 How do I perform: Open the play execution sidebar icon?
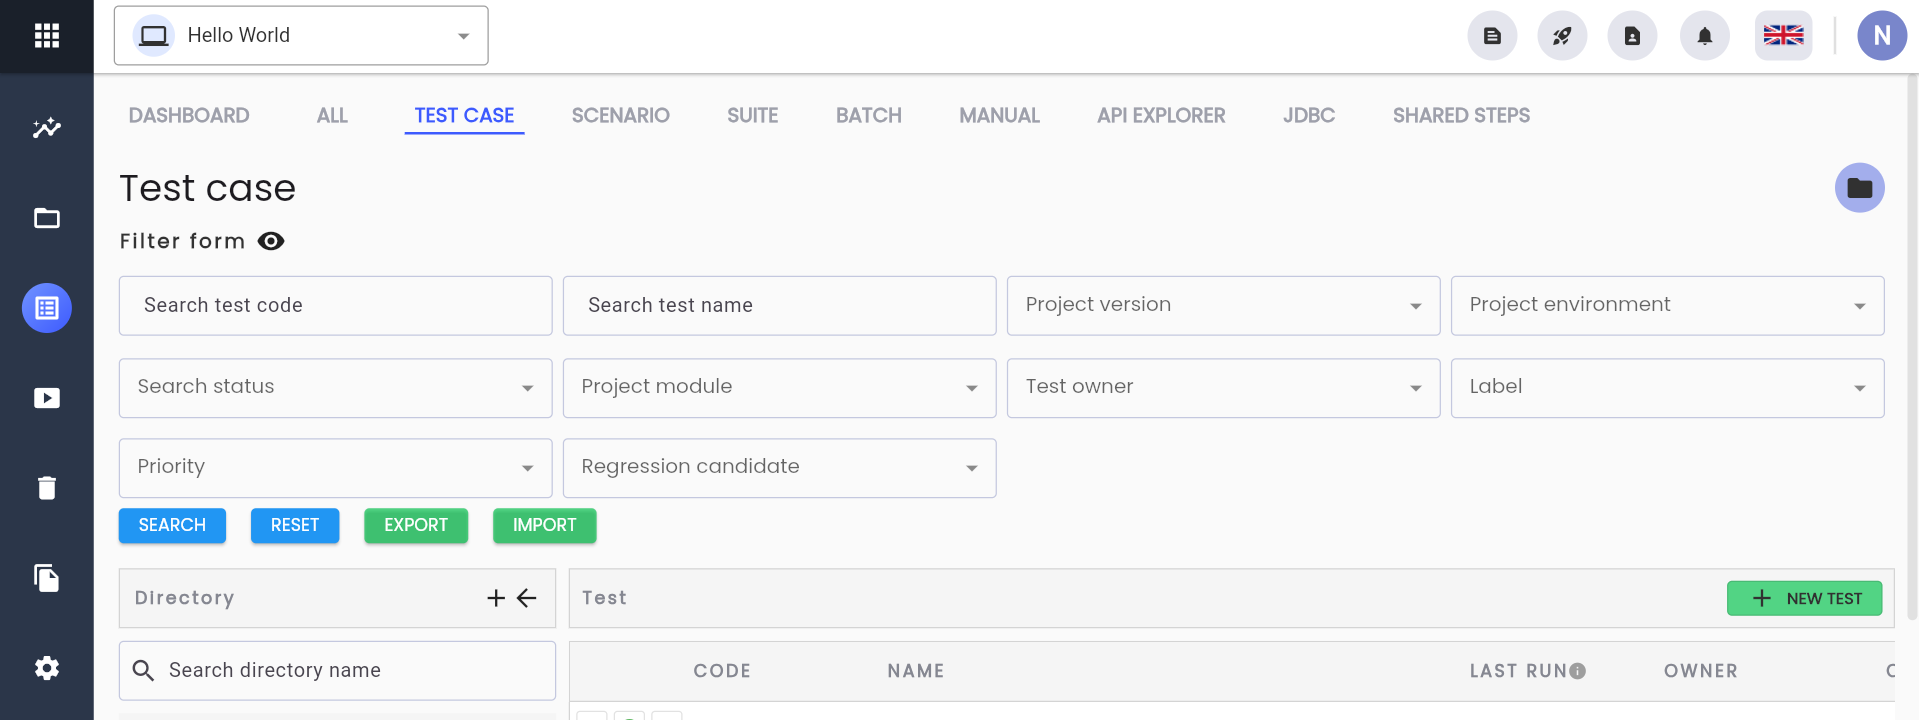click(x=47, y=398)
